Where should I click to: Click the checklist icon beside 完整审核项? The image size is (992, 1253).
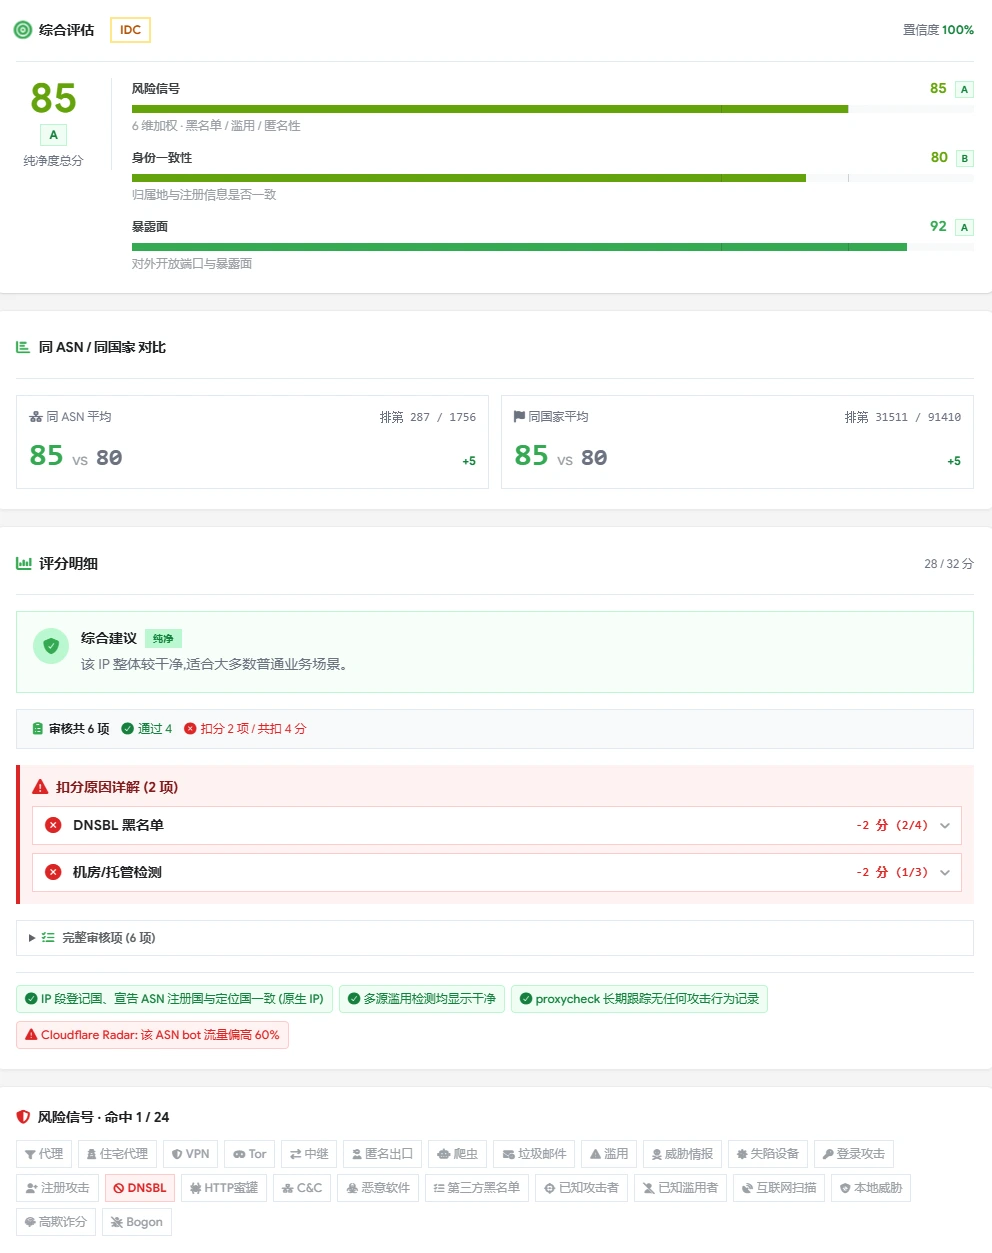point(48,938)
